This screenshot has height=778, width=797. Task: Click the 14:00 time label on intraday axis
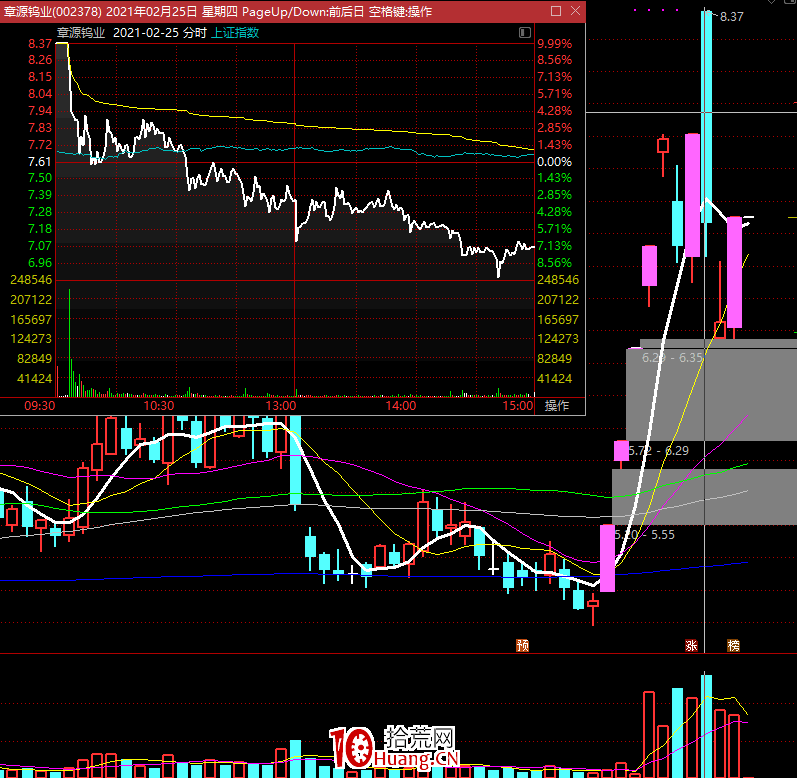[401, 406]
